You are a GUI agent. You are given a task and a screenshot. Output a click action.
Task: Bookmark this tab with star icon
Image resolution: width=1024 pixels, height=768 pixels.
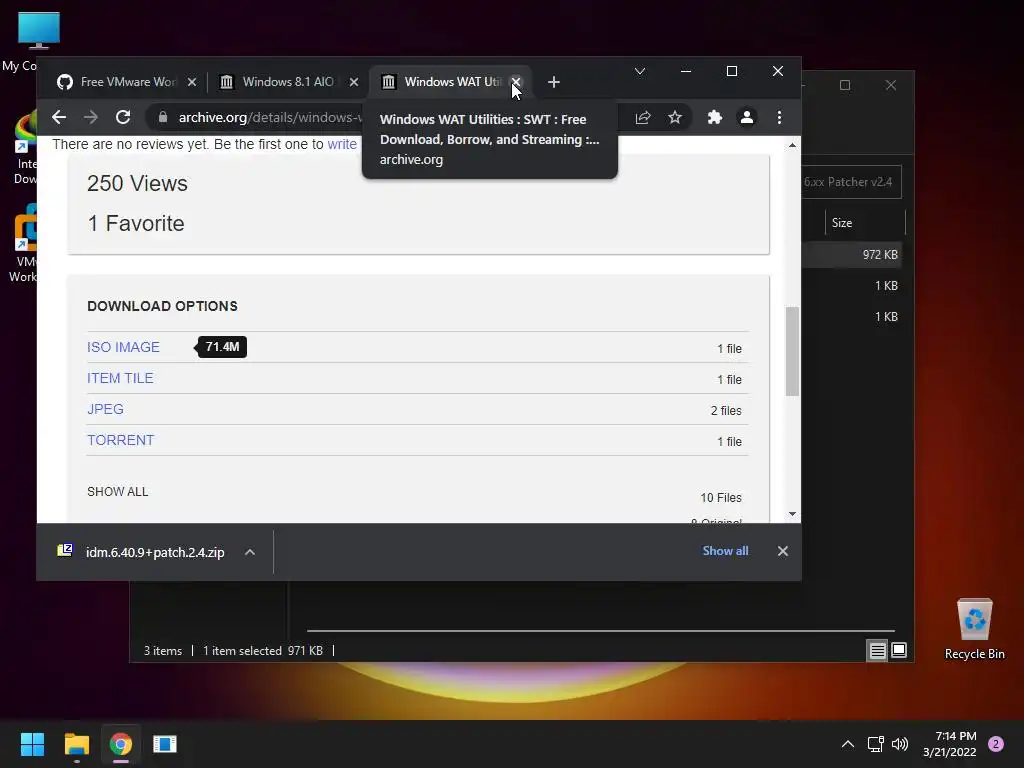675,118
